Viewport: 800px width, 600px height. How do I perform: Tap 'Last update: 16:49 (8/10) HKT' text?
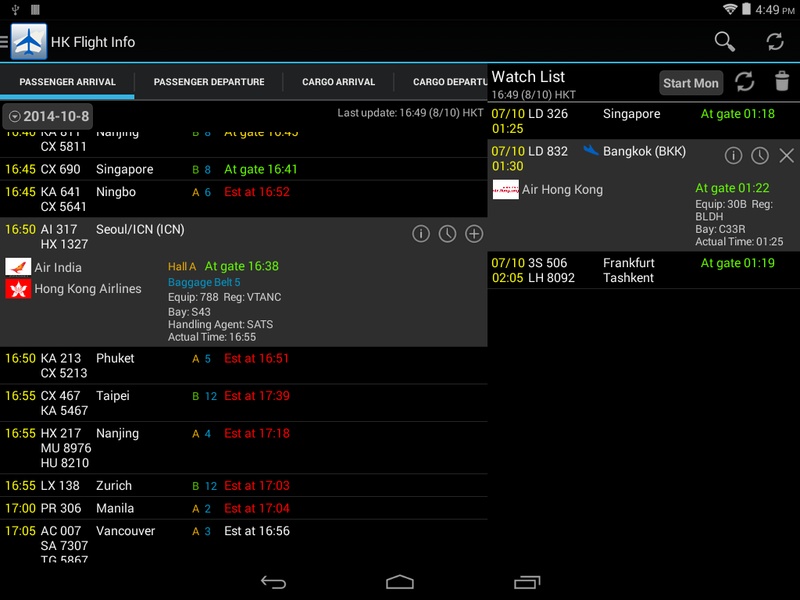(x=410, y=113)
